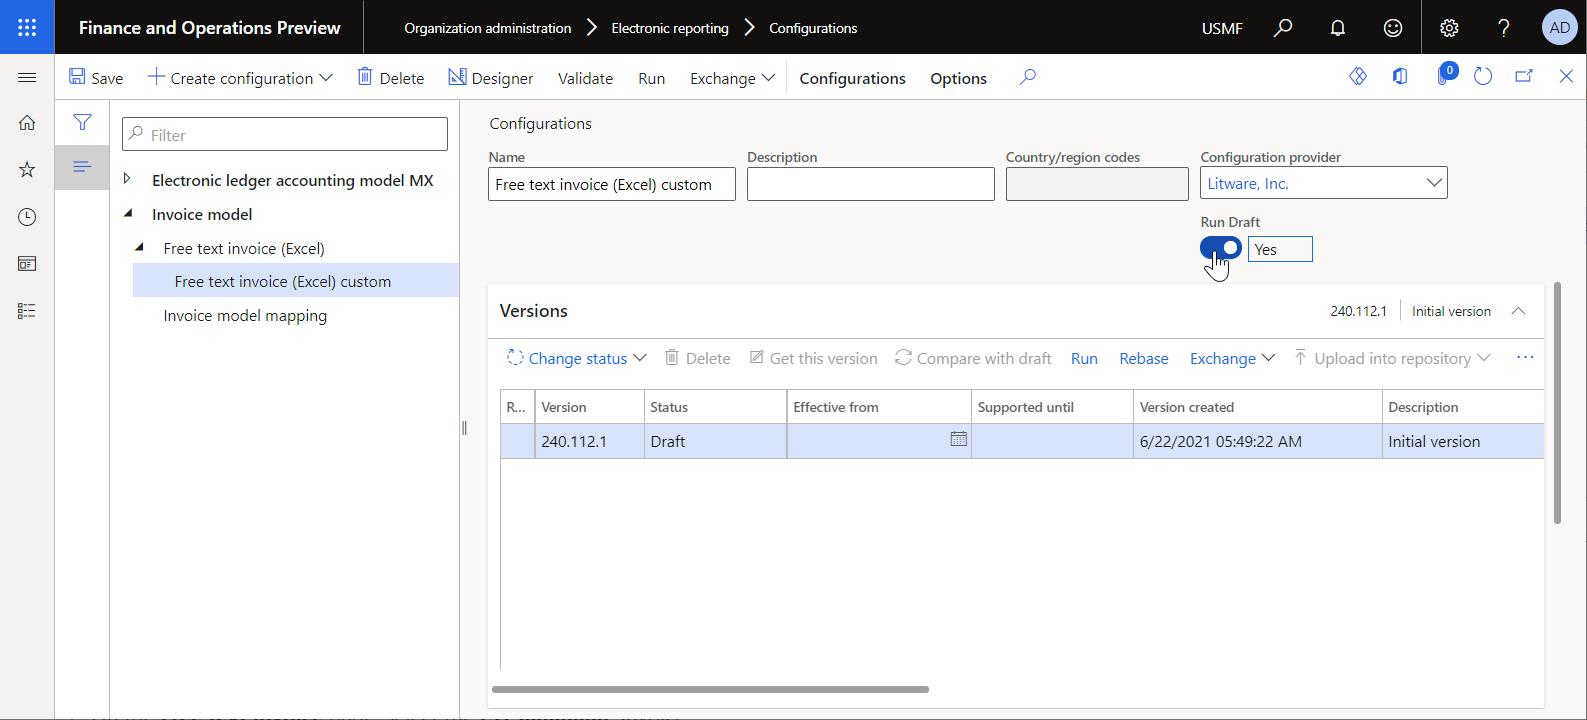Select Invoice model mapping
Image resolution: width=1587 pixels, height=720 pixels.
pyautogui.click(x=245, y=315)
